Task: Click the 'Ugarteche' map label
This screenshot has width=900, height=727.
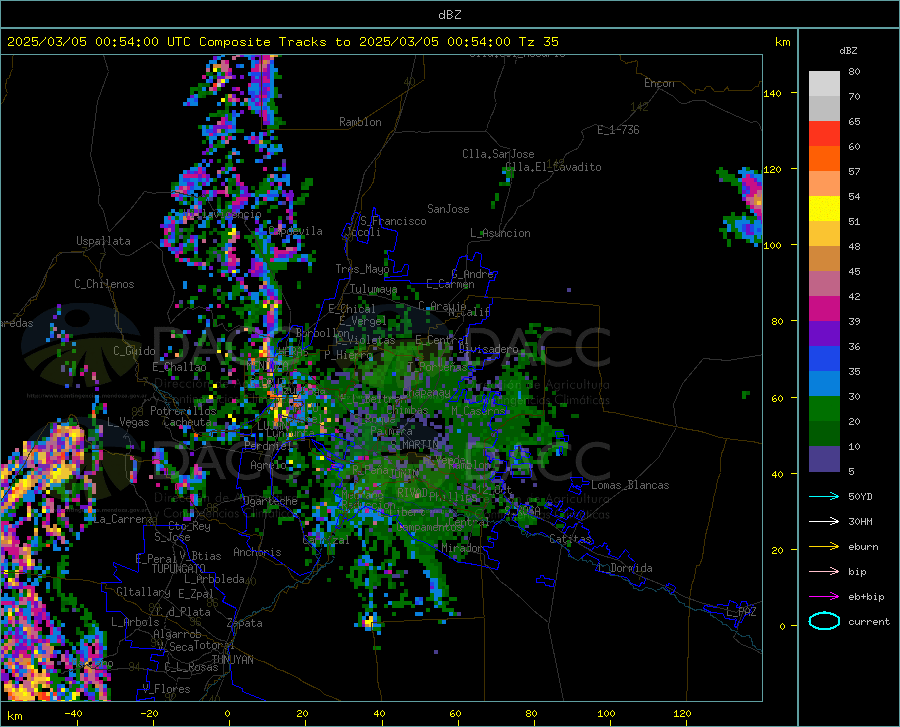Action: pyautogui.click(x=270, y=501)
